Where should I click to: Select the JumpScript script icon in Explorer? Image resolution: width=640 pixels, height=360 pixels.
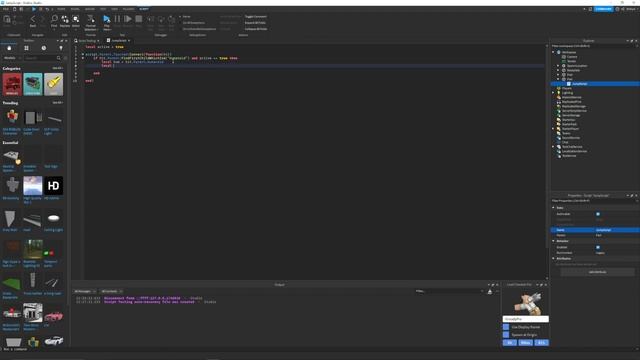click(x=569, y=84)
